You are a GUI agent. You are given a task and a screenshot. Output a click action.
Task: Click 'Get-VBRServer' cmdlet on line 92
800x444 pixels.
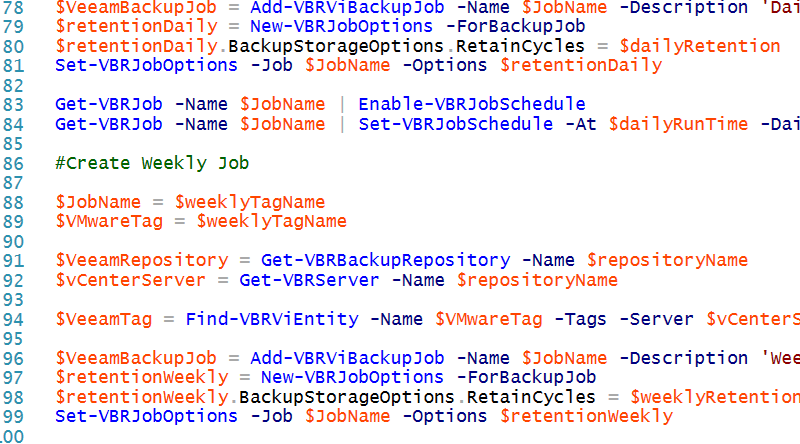309,280
